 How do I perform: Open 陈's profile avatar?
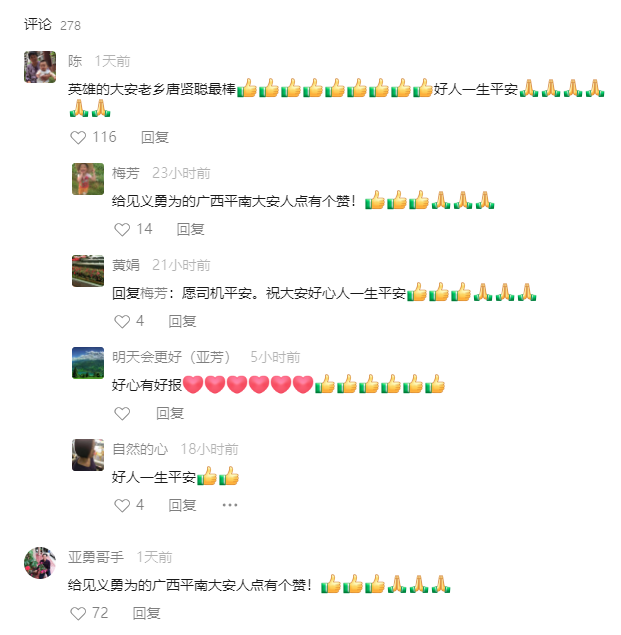[40, 67]
